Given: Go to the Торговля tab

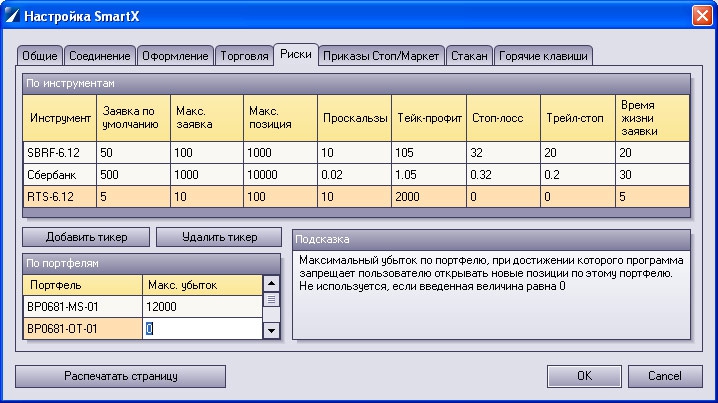Looking at the screenshot, I should click(244, 56).
